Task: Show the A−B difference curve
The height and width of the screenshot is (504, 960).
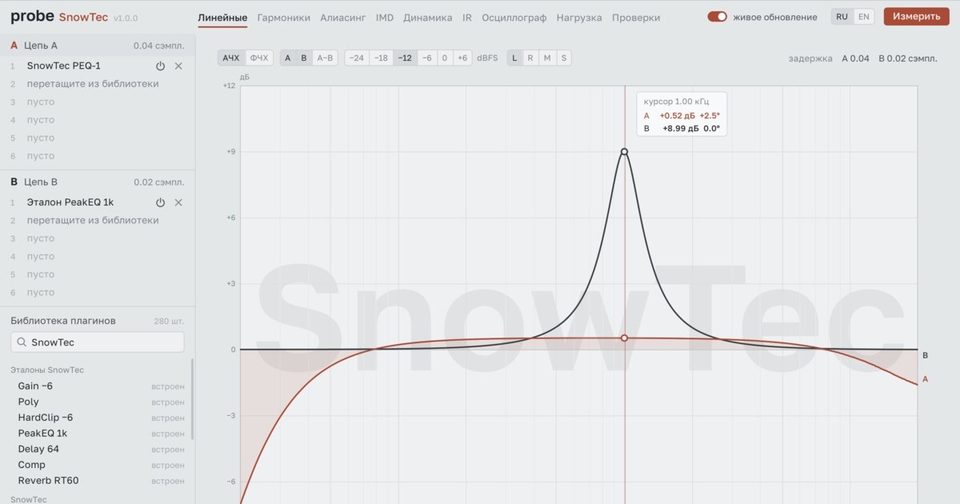Action: pos(324,58)
